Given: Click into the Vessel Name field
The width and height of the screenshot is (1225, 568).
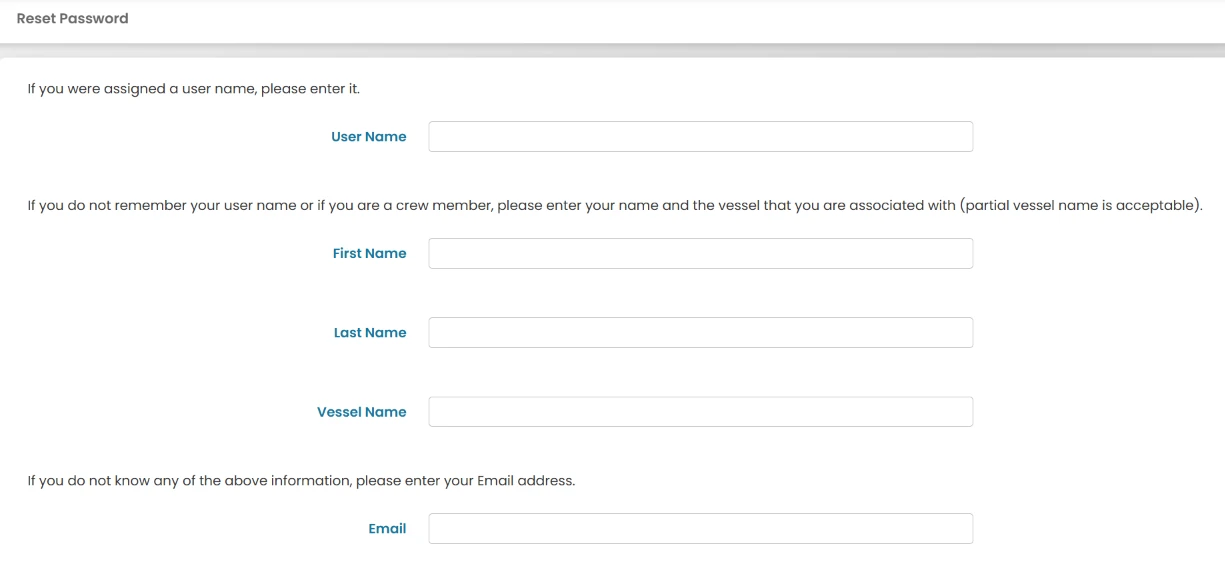Looking at the screenshot, I should 700,412.
